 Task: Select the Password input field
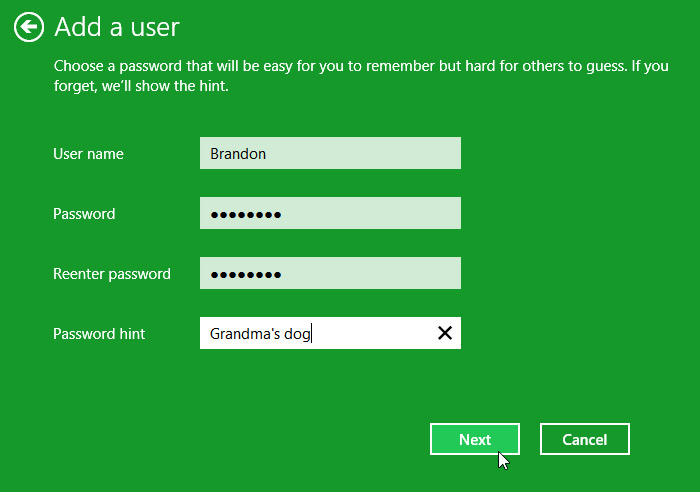tap(330, 214)
